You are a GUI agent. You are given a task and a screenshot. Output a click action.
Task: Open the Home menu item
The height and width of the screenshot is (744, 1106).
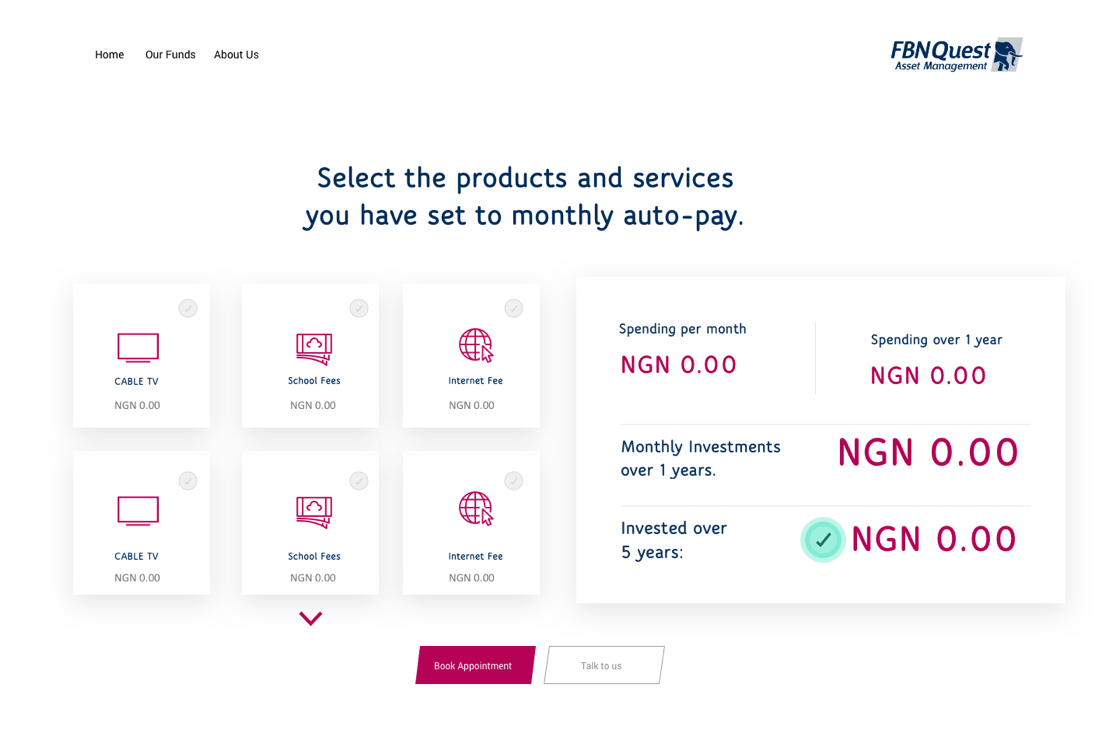110,55
